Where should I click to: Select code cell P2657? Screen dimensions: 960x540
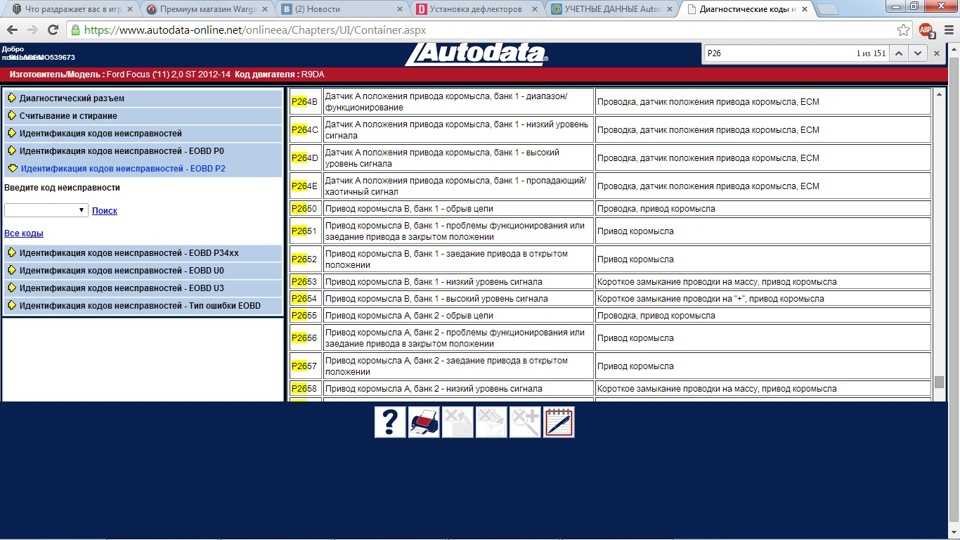(x=305, y=366)
